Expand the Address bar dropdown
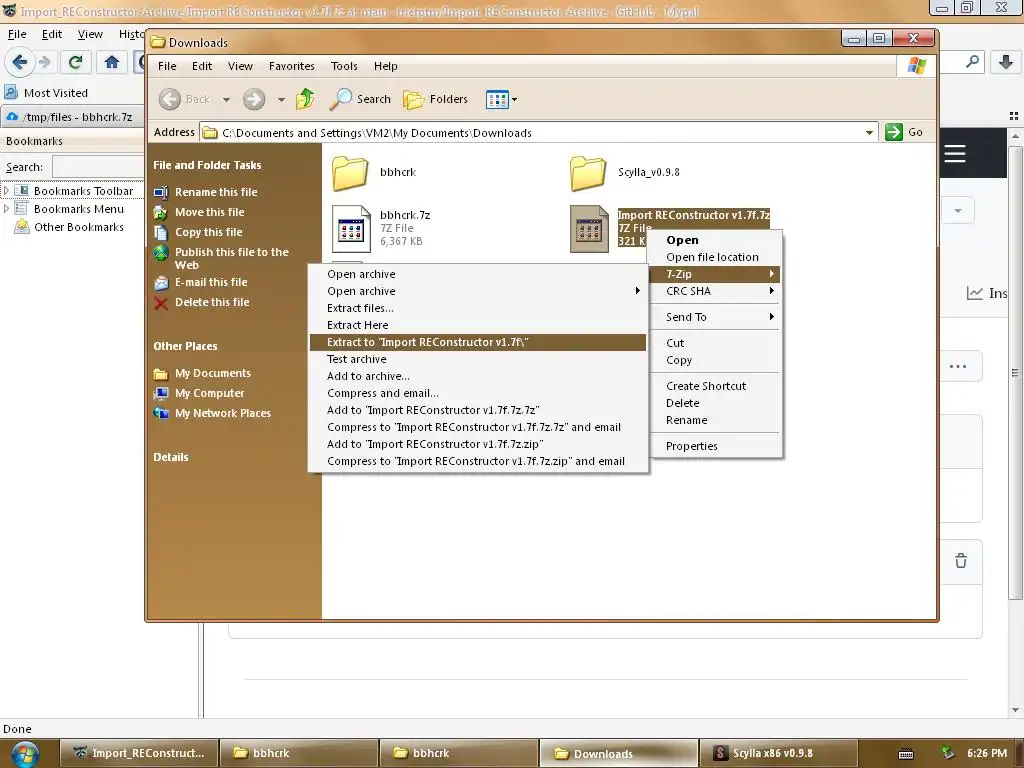This screenshot has height=768, width=1024. 869,133
